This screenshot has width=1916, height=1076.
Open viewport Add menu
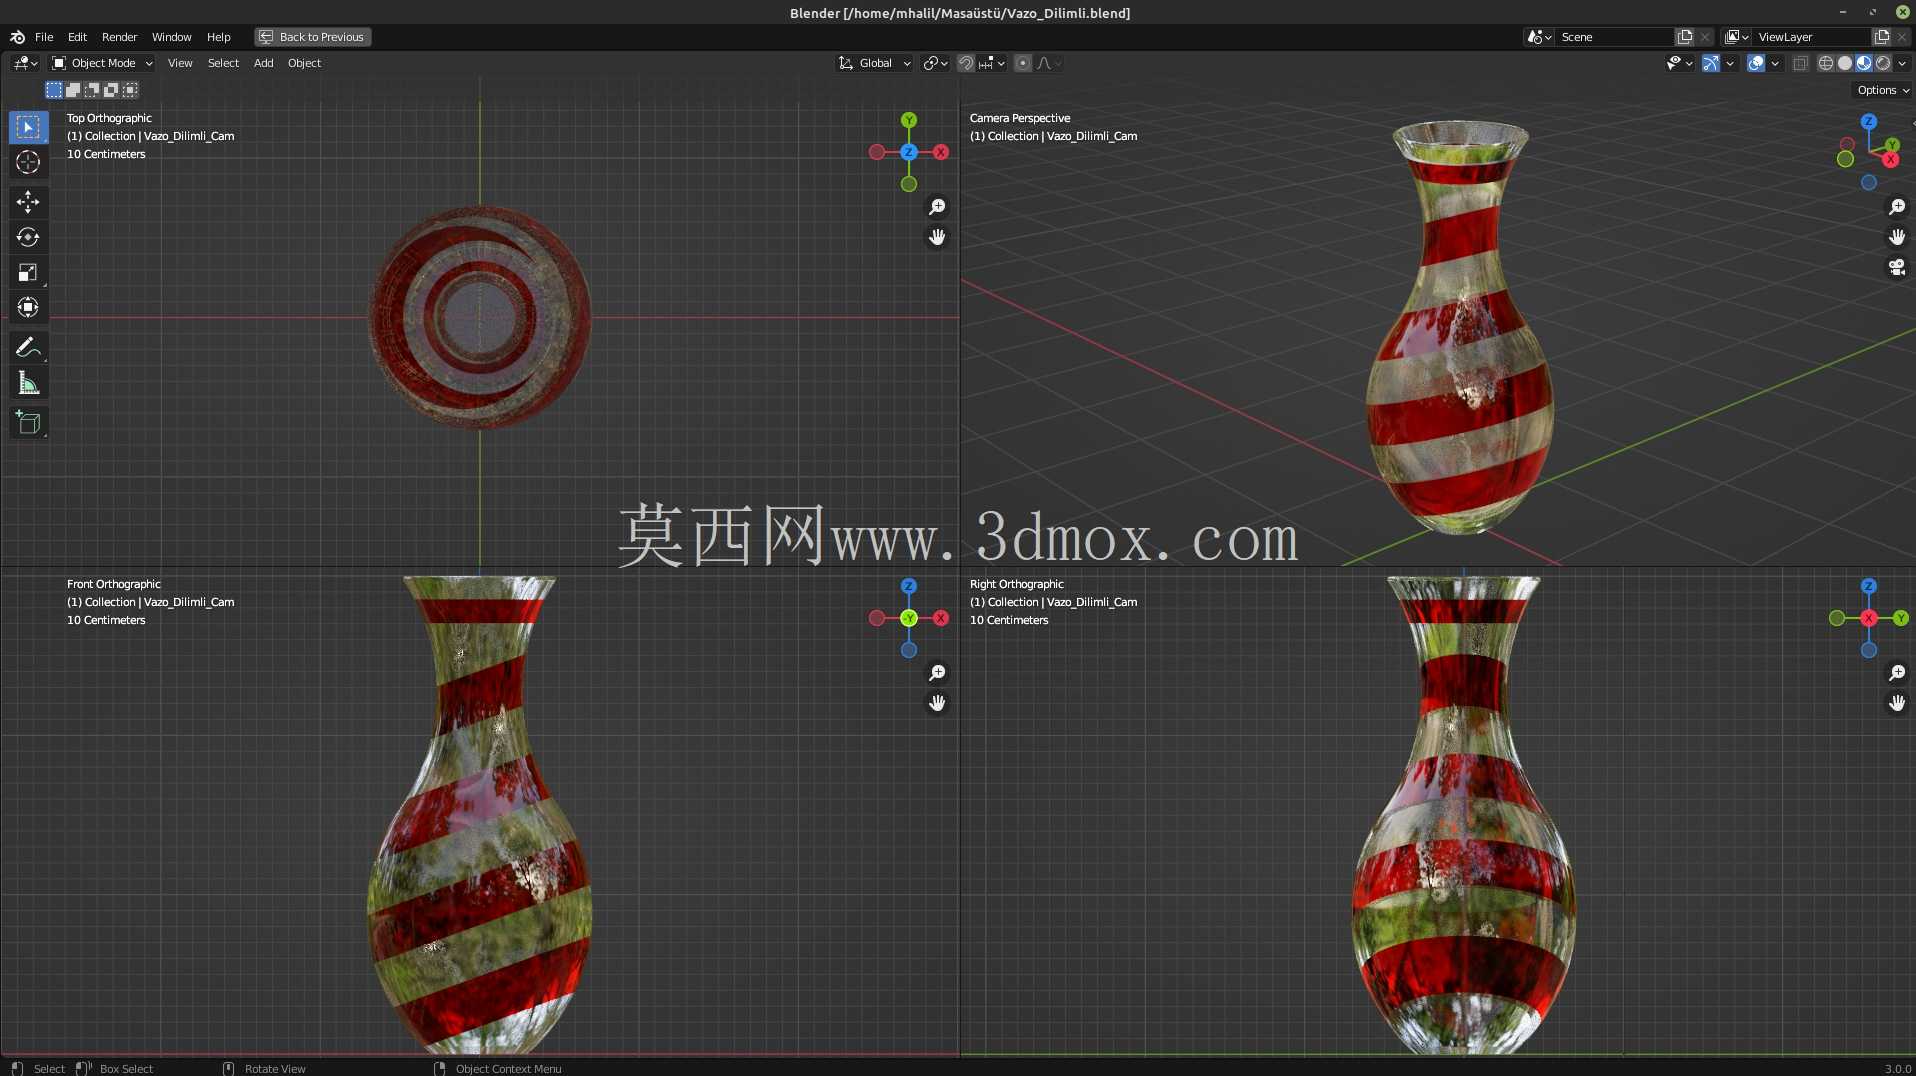point(263,63)
